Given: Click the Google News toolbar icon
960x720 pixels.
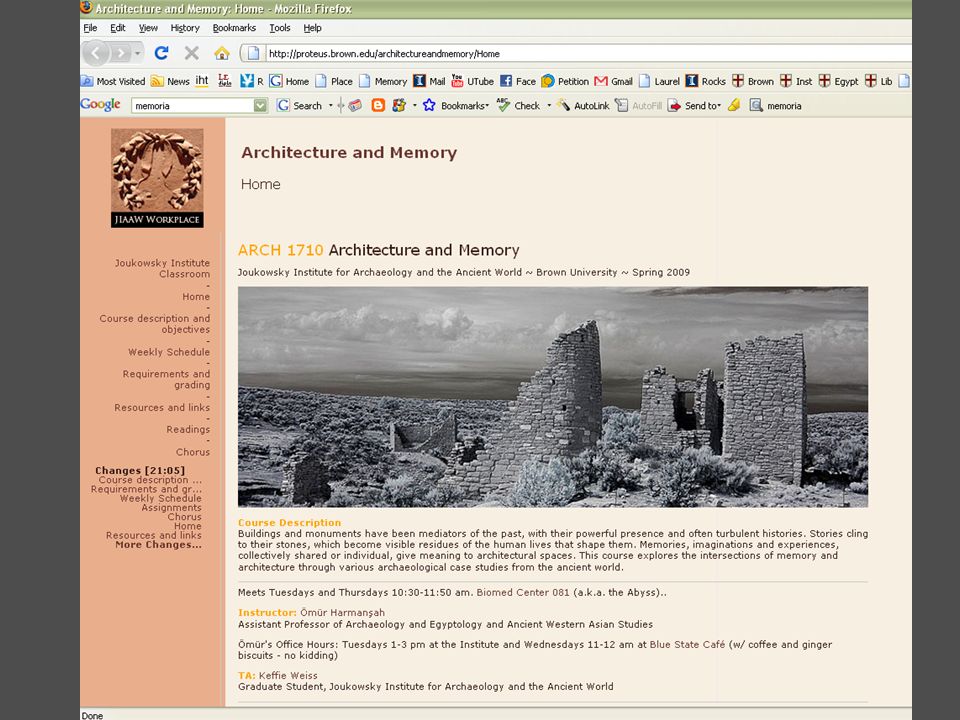Looking at the screenshot, I should point(355,105).
